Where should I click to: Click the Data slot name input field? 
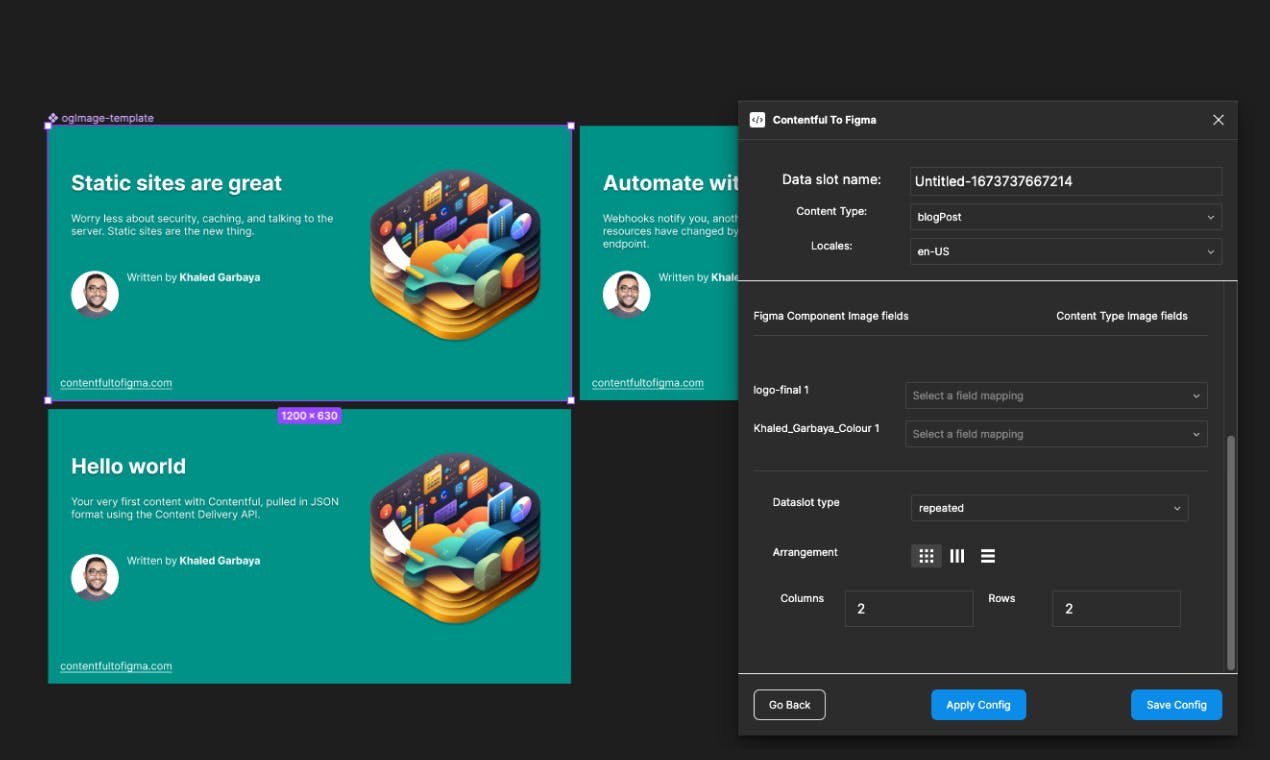coord(1066,181)
